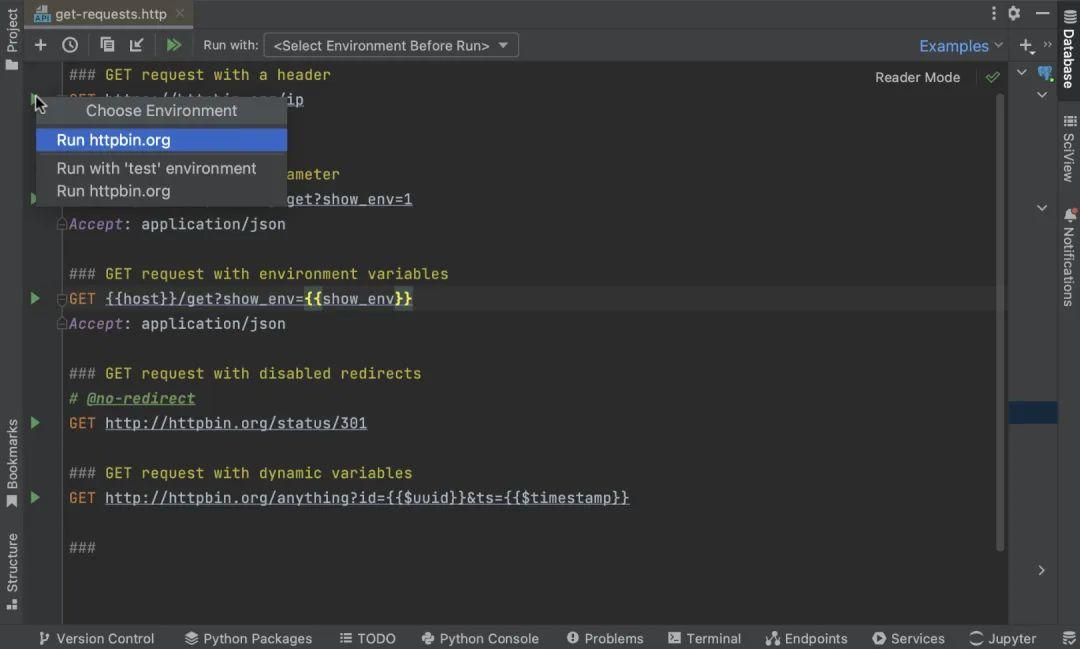
Task: Run all requests with the double green arrow
Action: point(173,45)
